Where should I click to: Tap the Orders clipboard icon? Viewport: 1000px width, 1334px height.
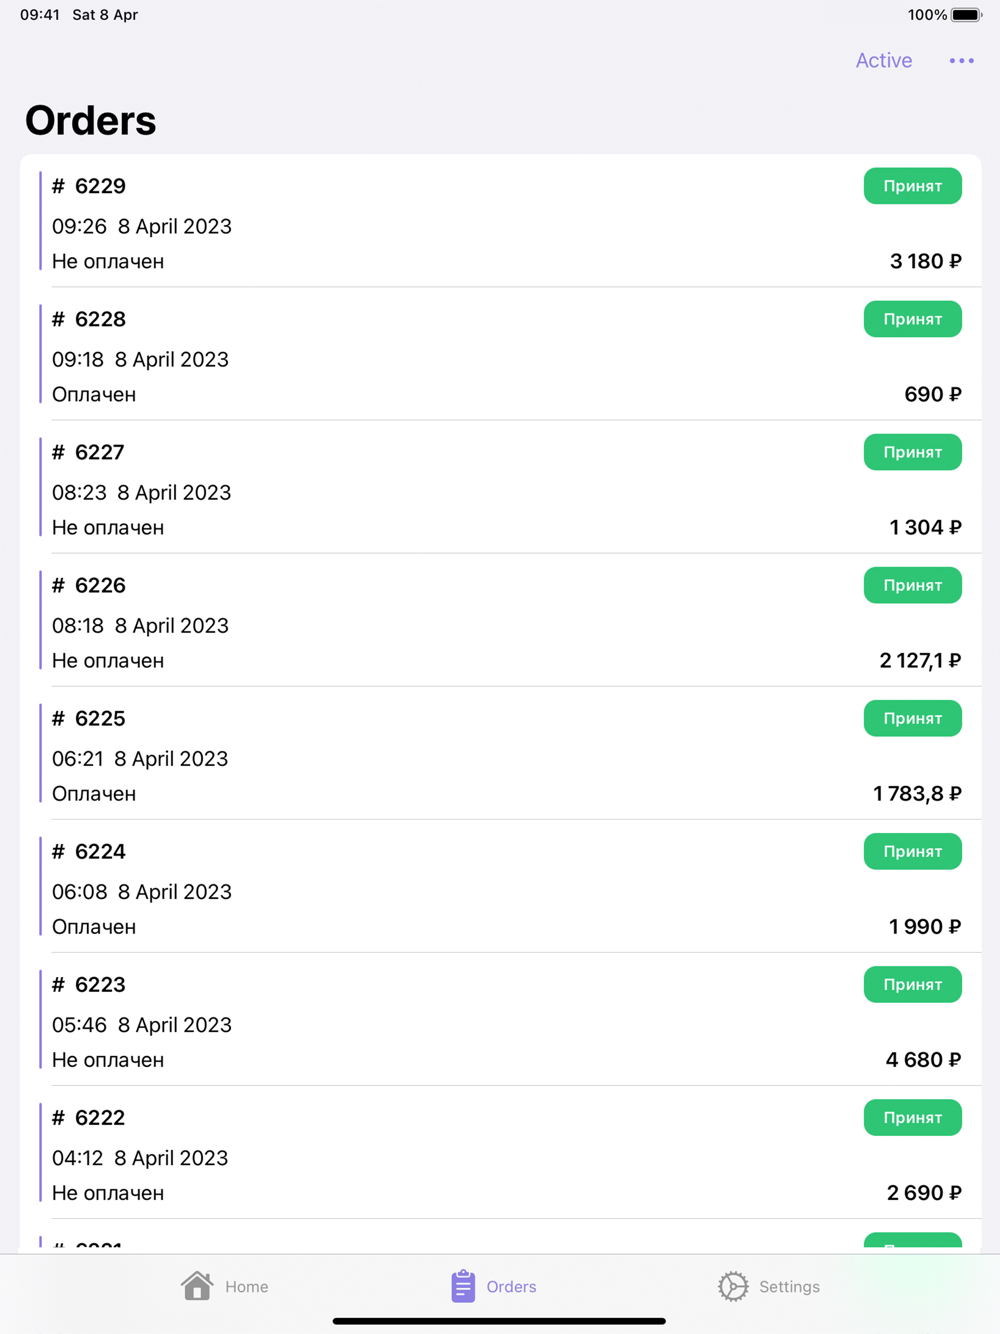tap(462, 1286)
